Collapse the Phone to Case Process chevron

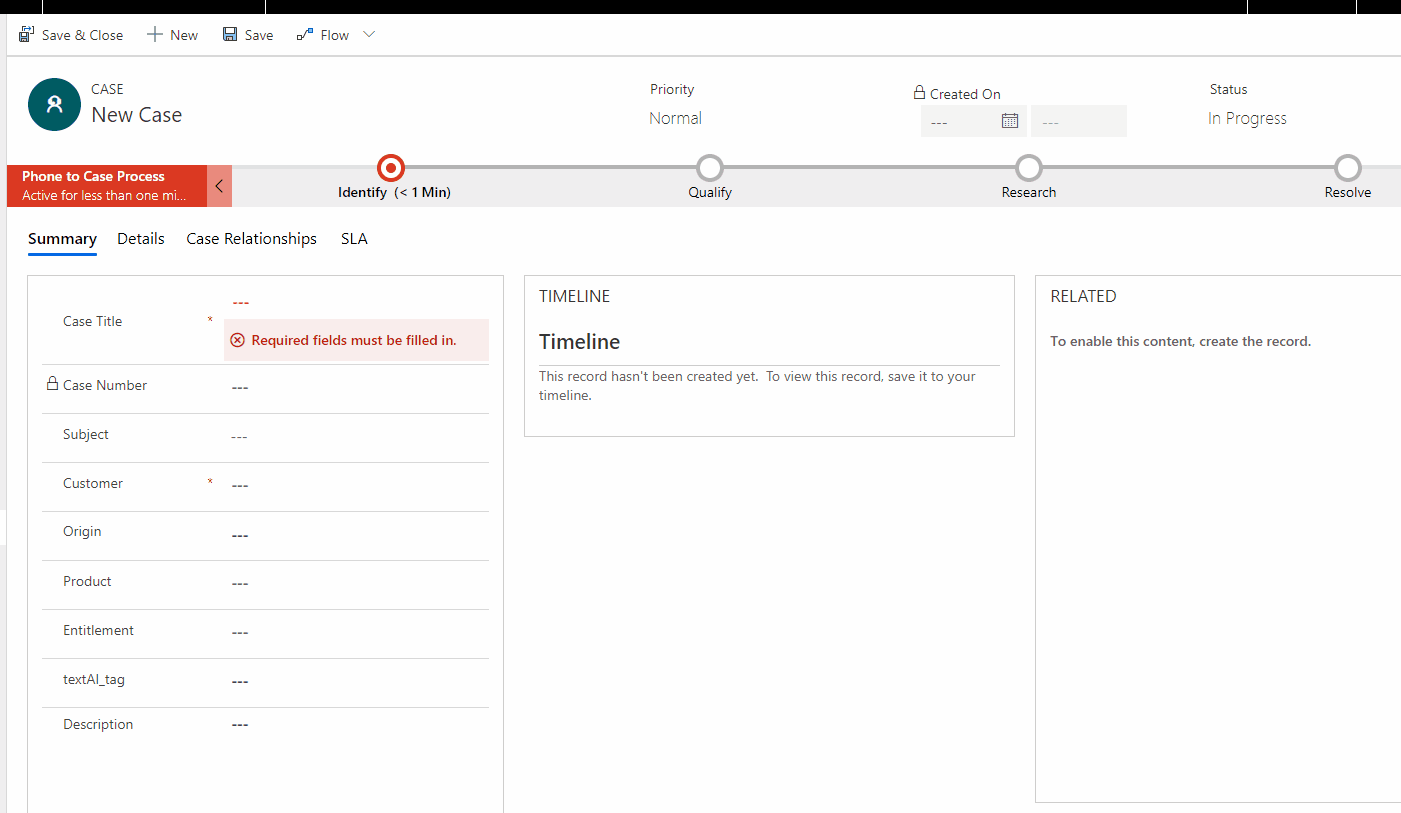[219, 186]
